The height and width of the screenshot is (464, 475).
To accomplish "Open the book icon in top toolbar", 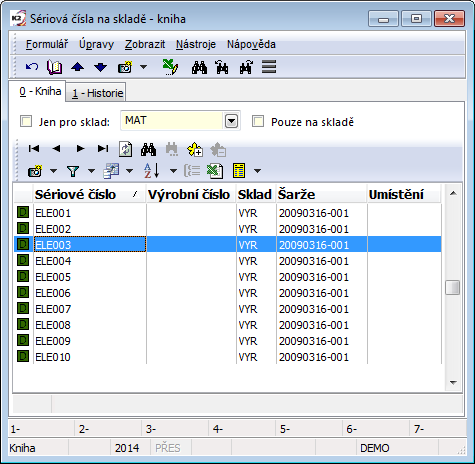I will pyautogui.click(x=54, y=67).
